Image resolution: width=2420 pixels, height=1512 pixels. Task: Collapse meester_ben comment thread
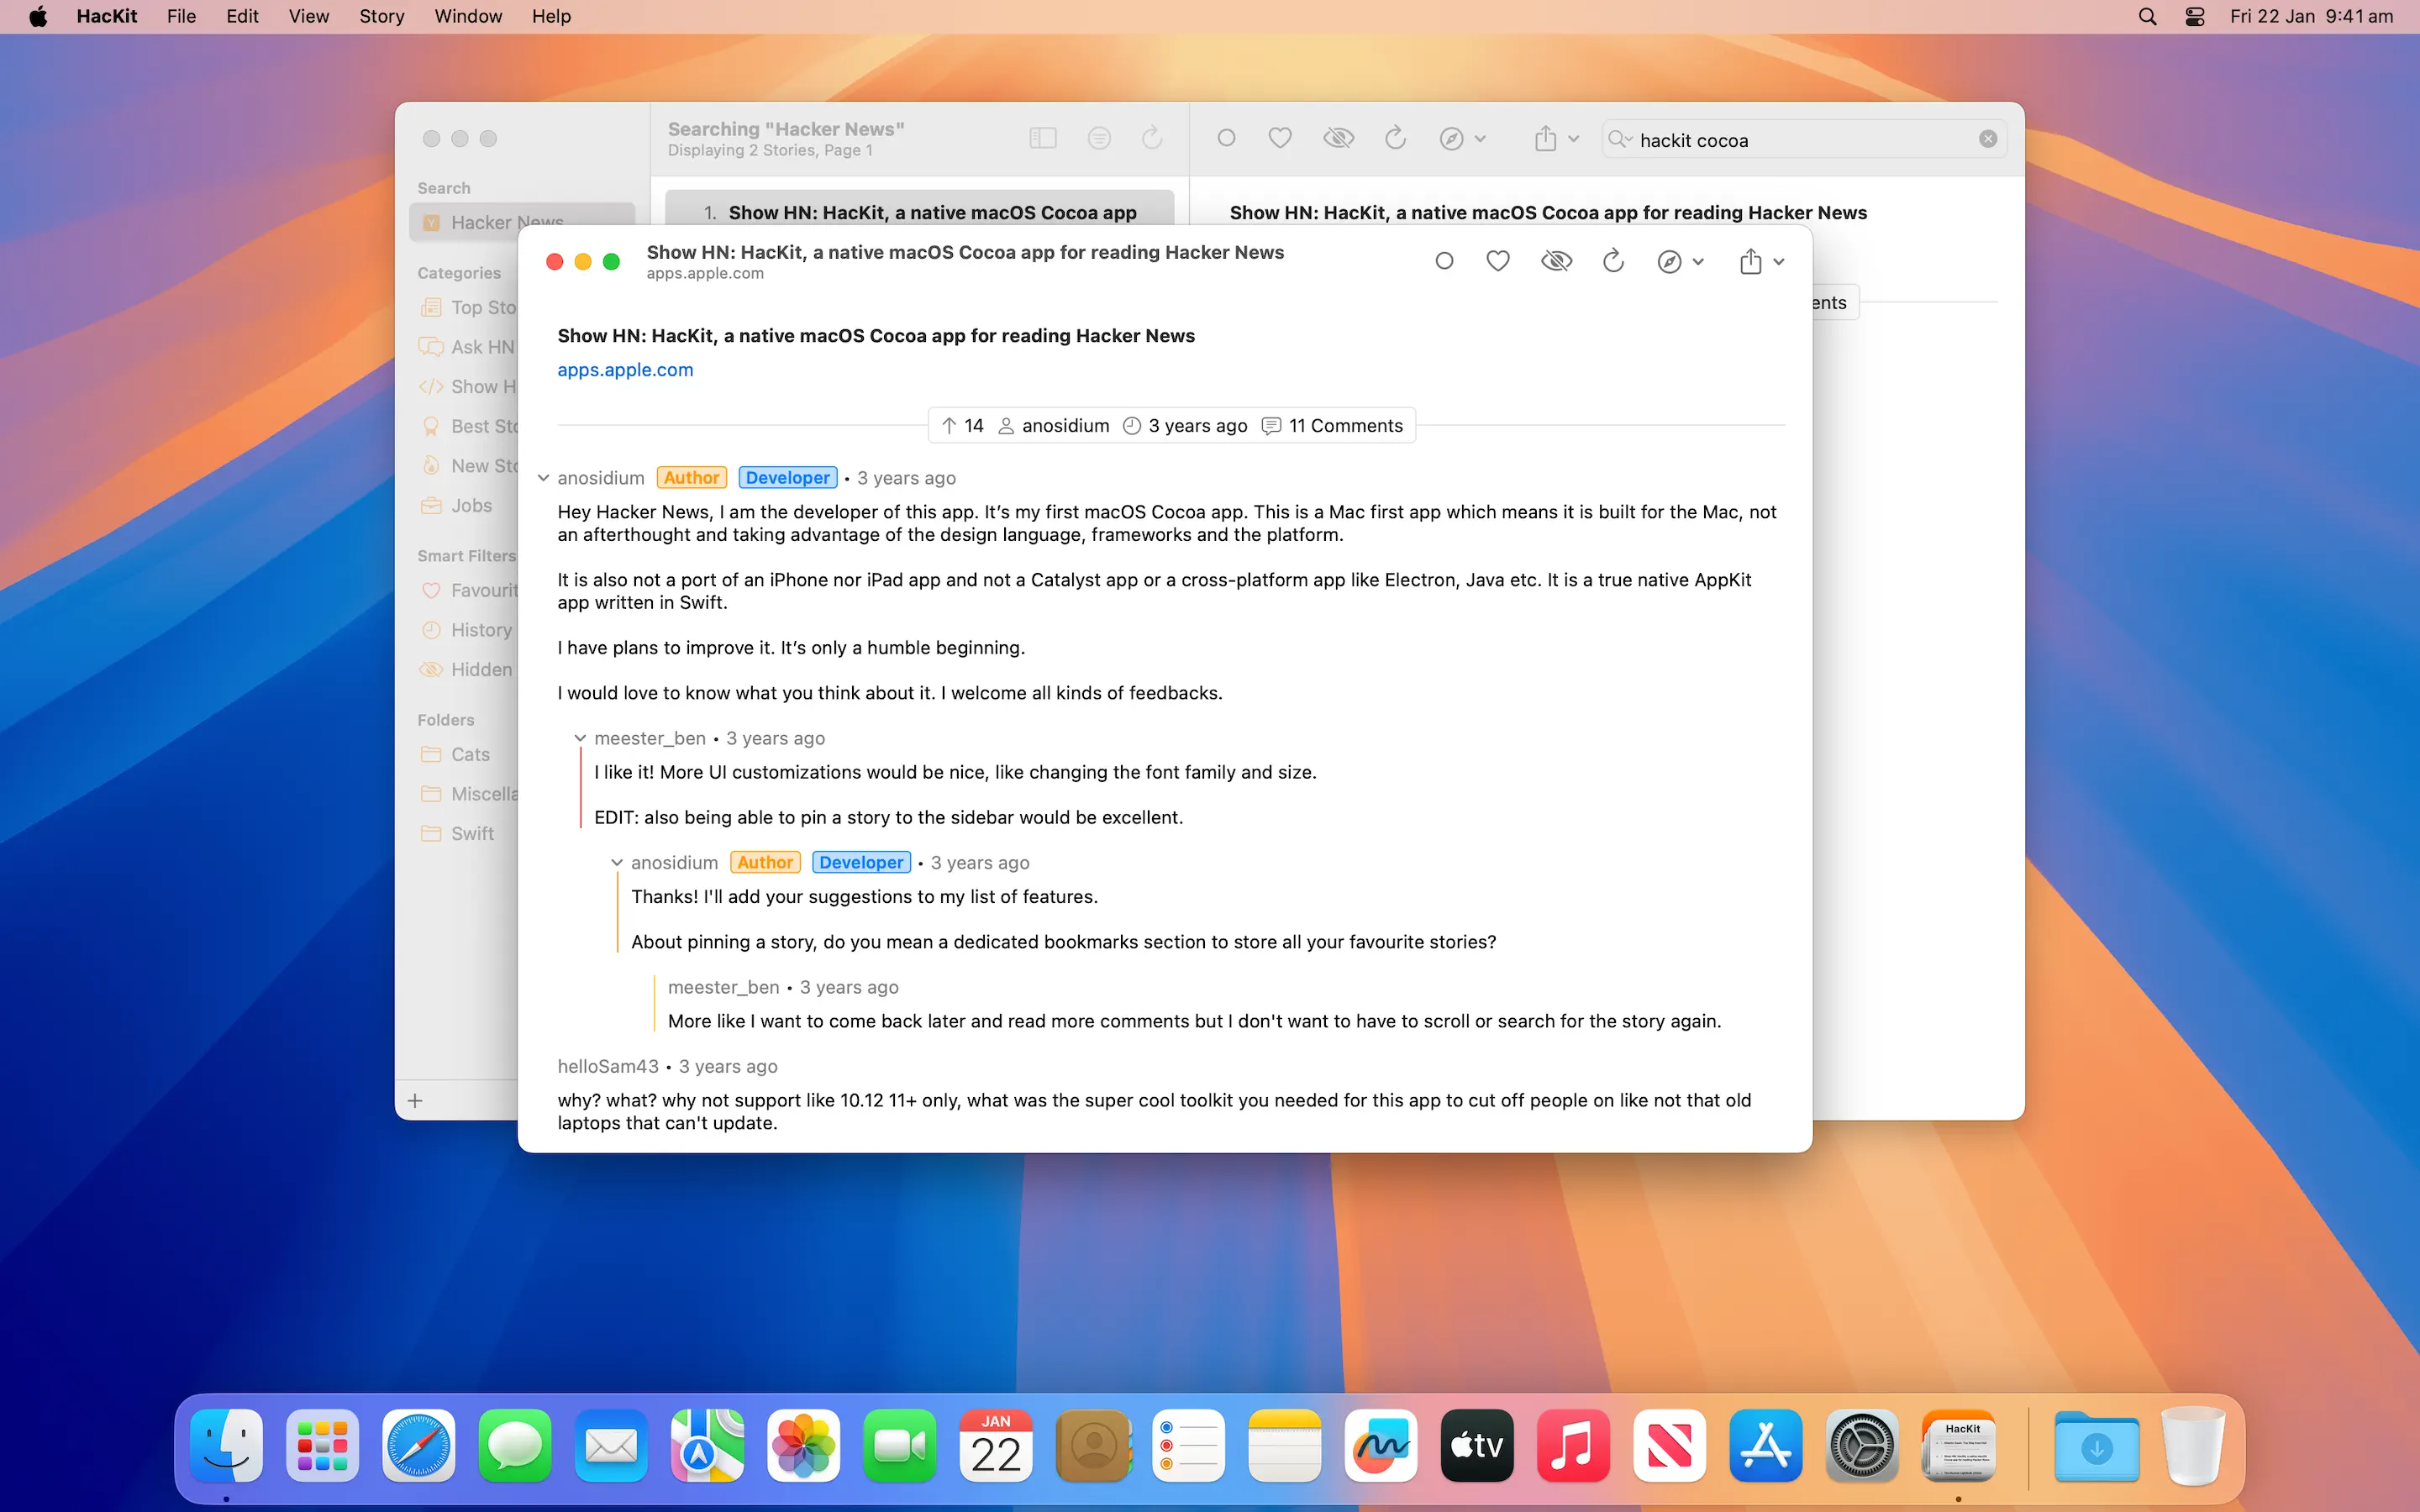point(580,738)
